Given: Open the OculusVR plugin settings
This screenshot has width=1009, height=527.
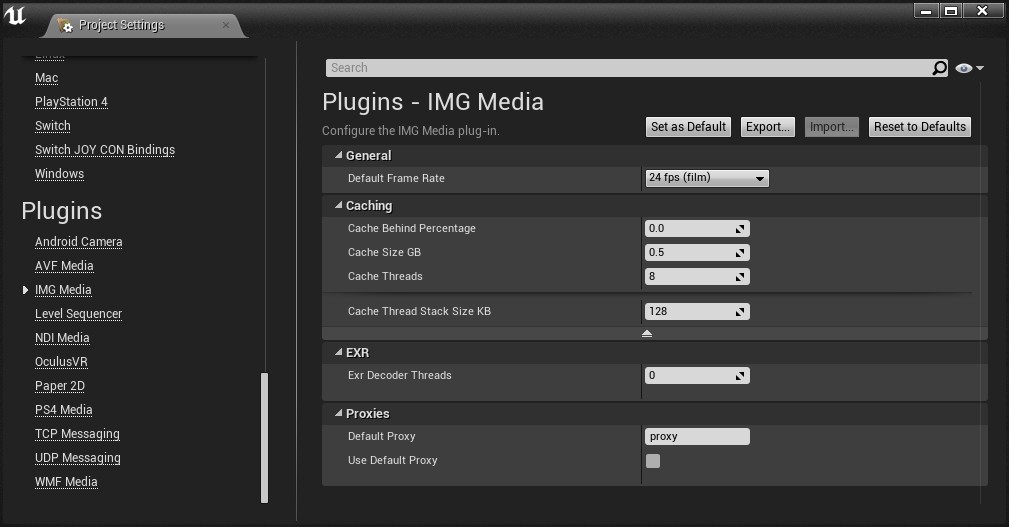Looking at the screenshot, I should click(61, 362).
